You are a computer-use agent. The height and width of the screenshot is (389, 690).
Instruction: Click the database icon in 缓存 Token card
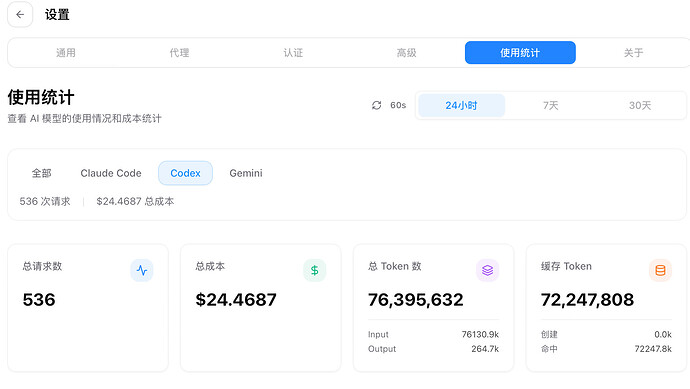pos(661,270)
